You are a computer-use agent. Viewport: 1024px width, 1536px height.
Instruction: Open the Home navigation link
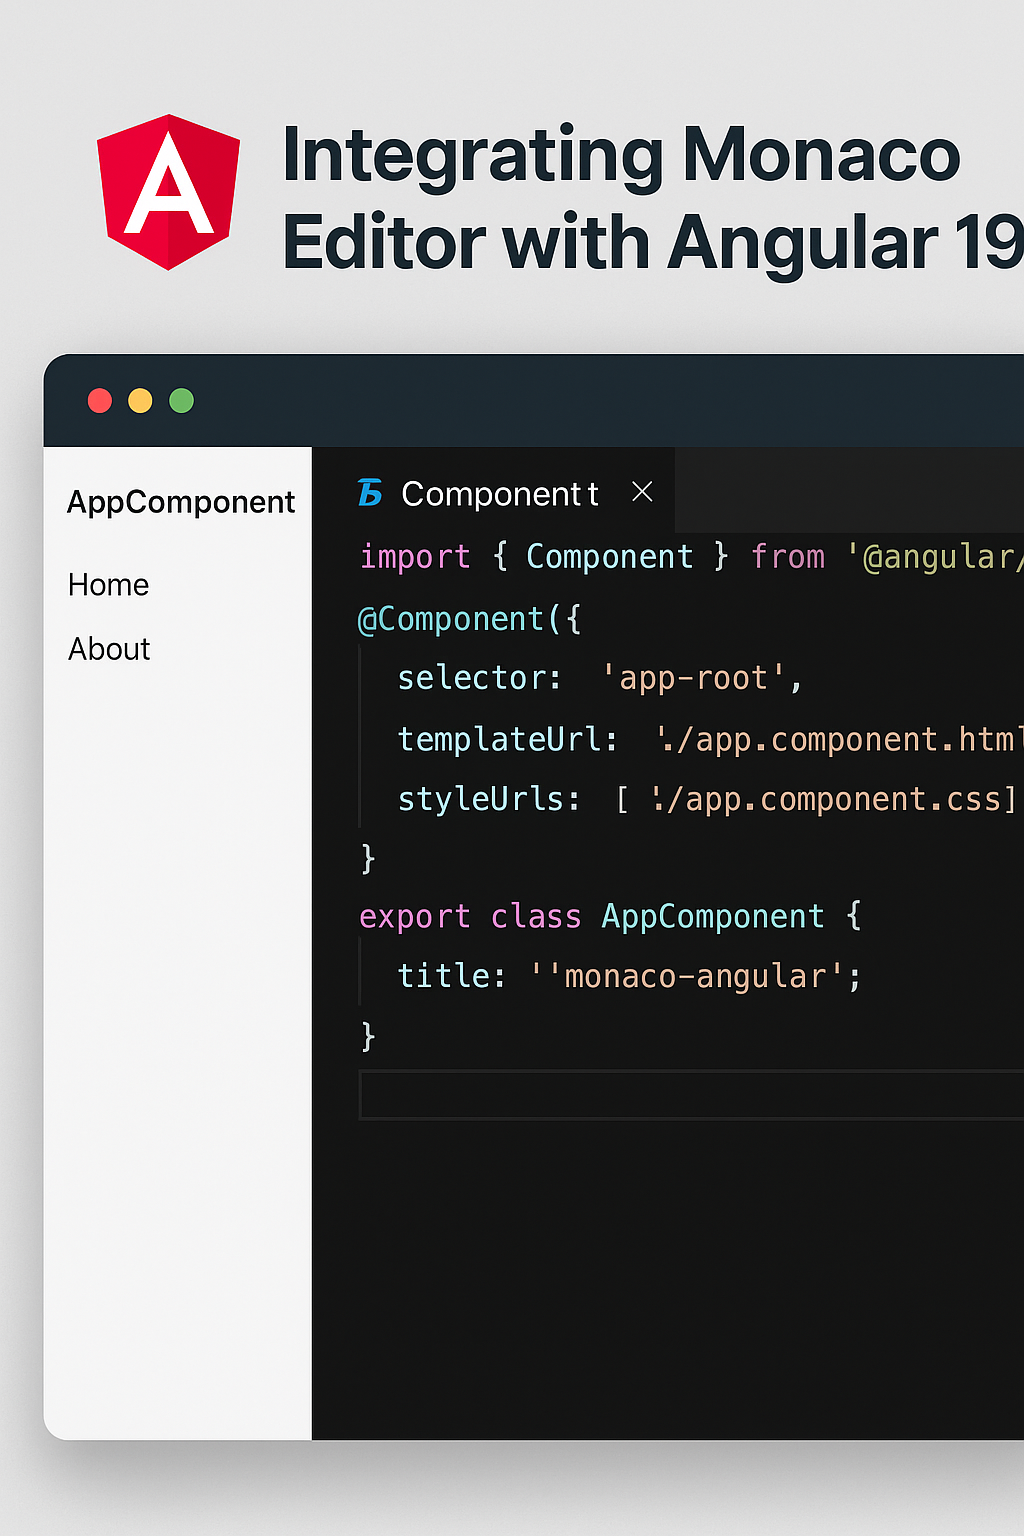(x=107, y=585)
